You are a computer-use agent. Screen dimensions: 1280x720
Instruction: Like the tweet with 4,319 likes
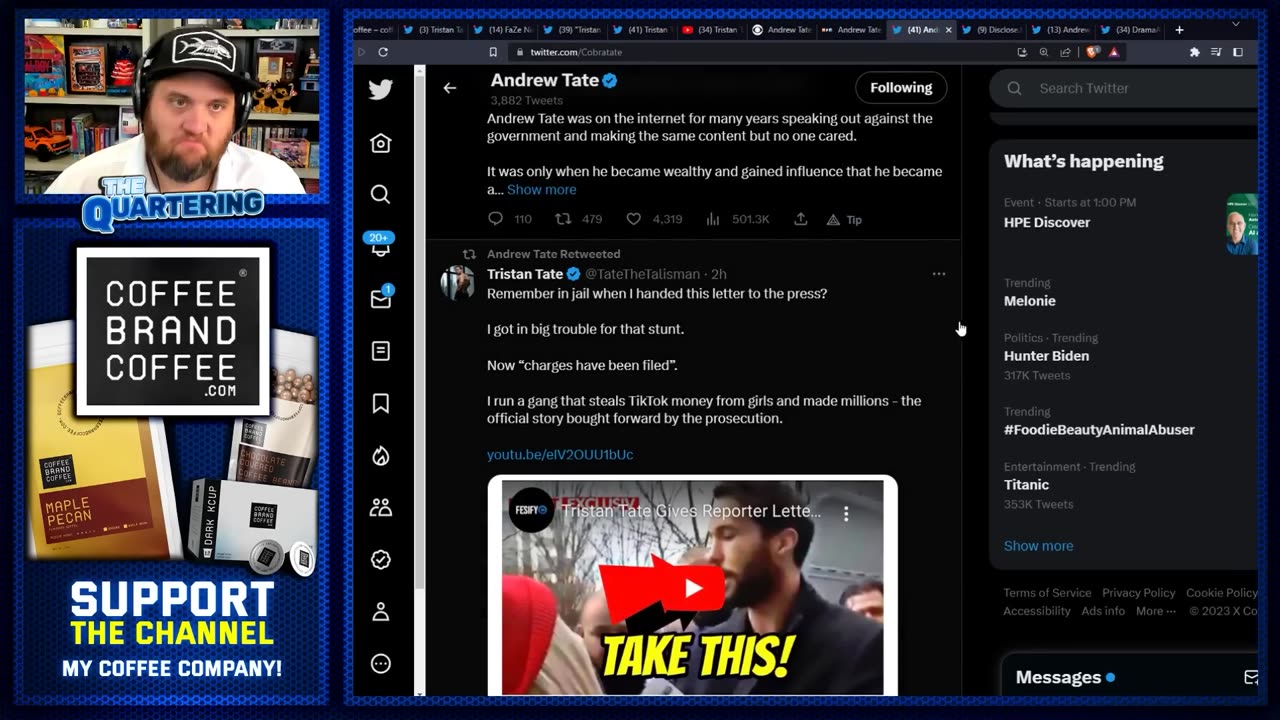pyautogui.click(x=633, y=219)
